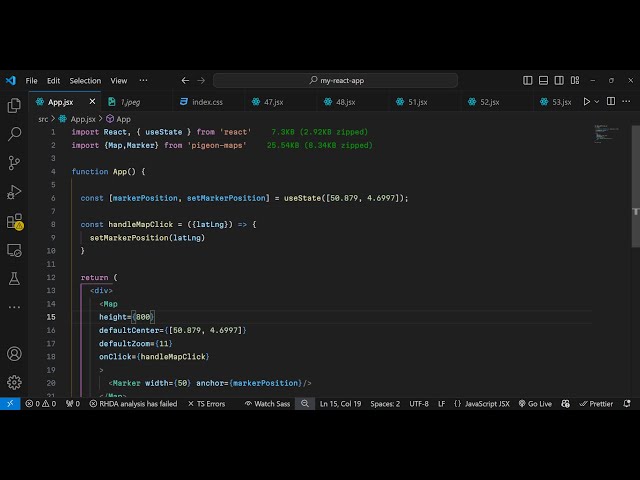The height and width of the screenshot is (480, 640).
Task: Open the Selection menu
Action: pos(85,80)
